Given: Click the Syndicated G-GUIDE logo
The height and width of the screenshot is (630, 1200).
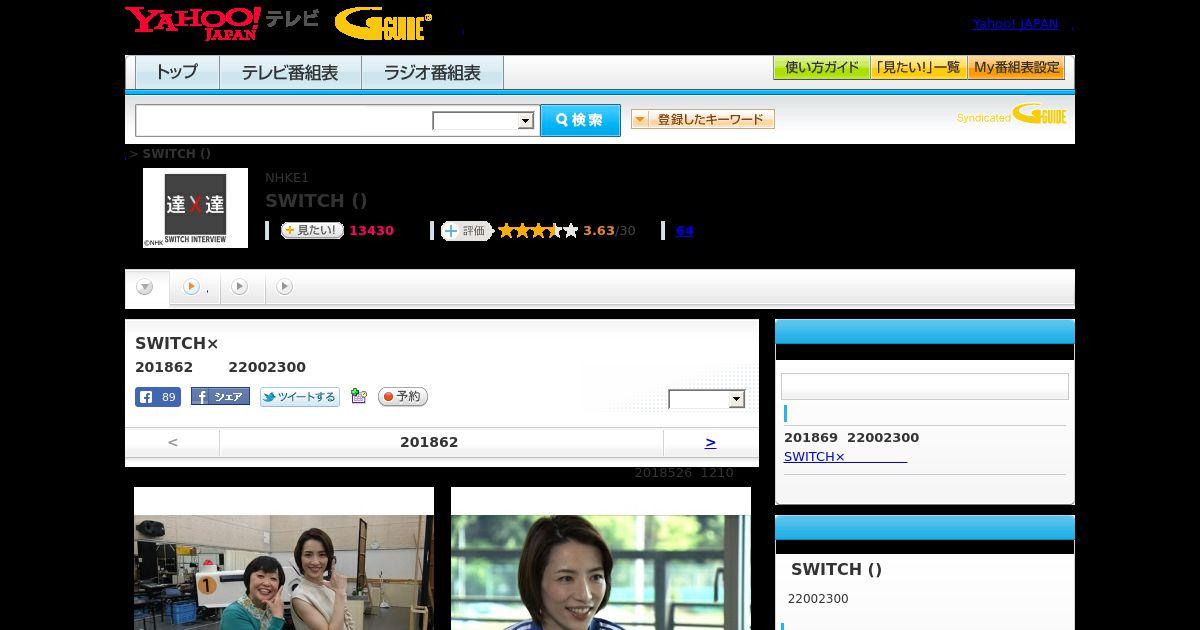Looking at the screenshot, I should (x=1011, y=114).
